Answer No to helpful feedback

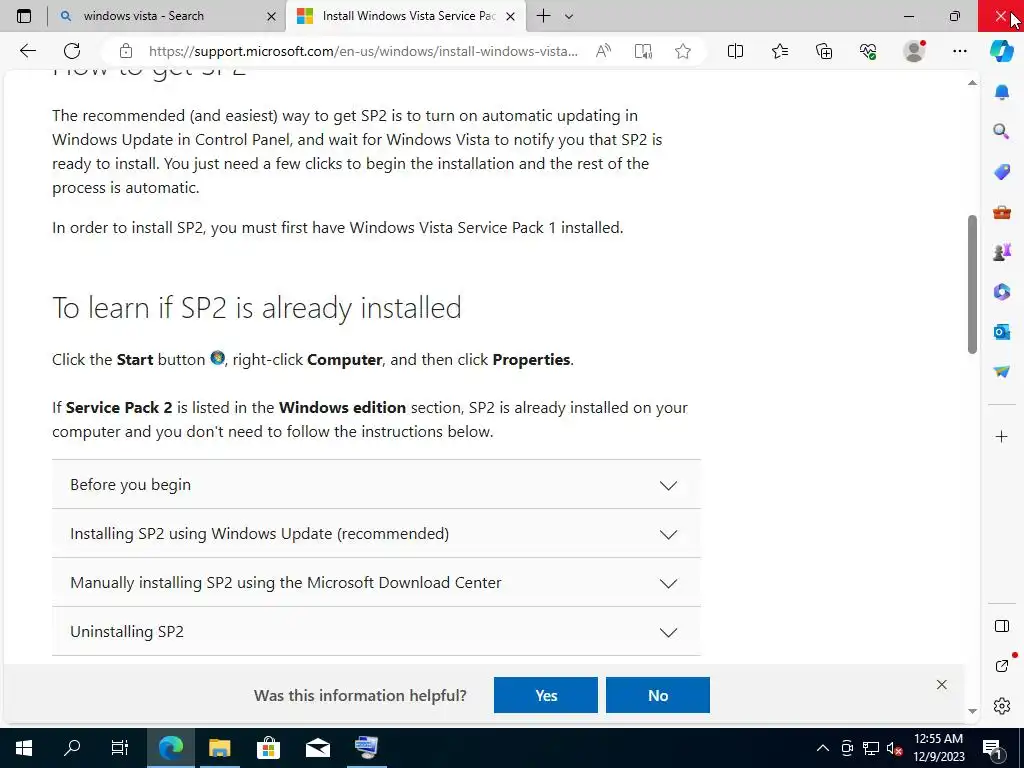tap(658, 695)
